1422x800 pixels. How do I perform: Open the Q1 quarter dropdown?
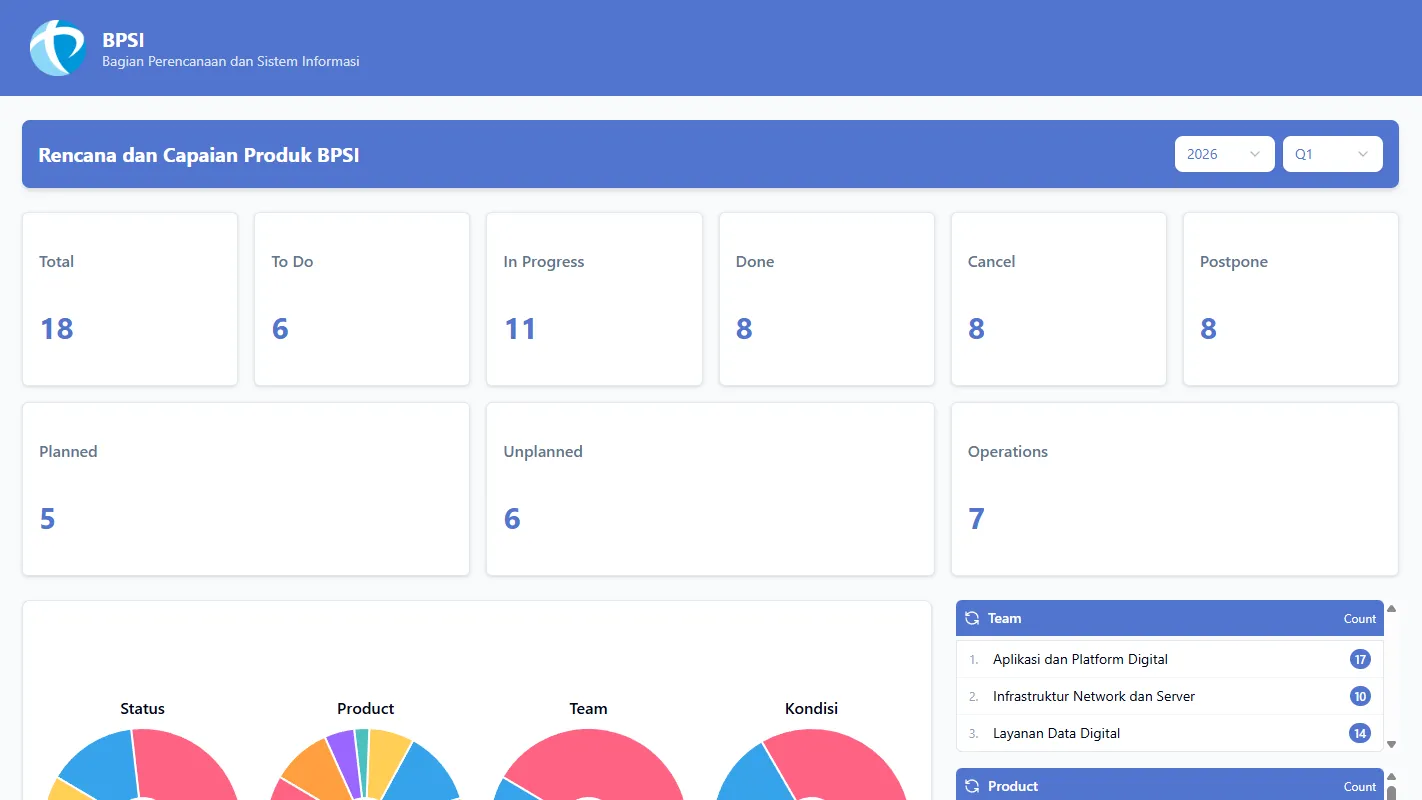pyautogui.click(x=1332, y=154)
